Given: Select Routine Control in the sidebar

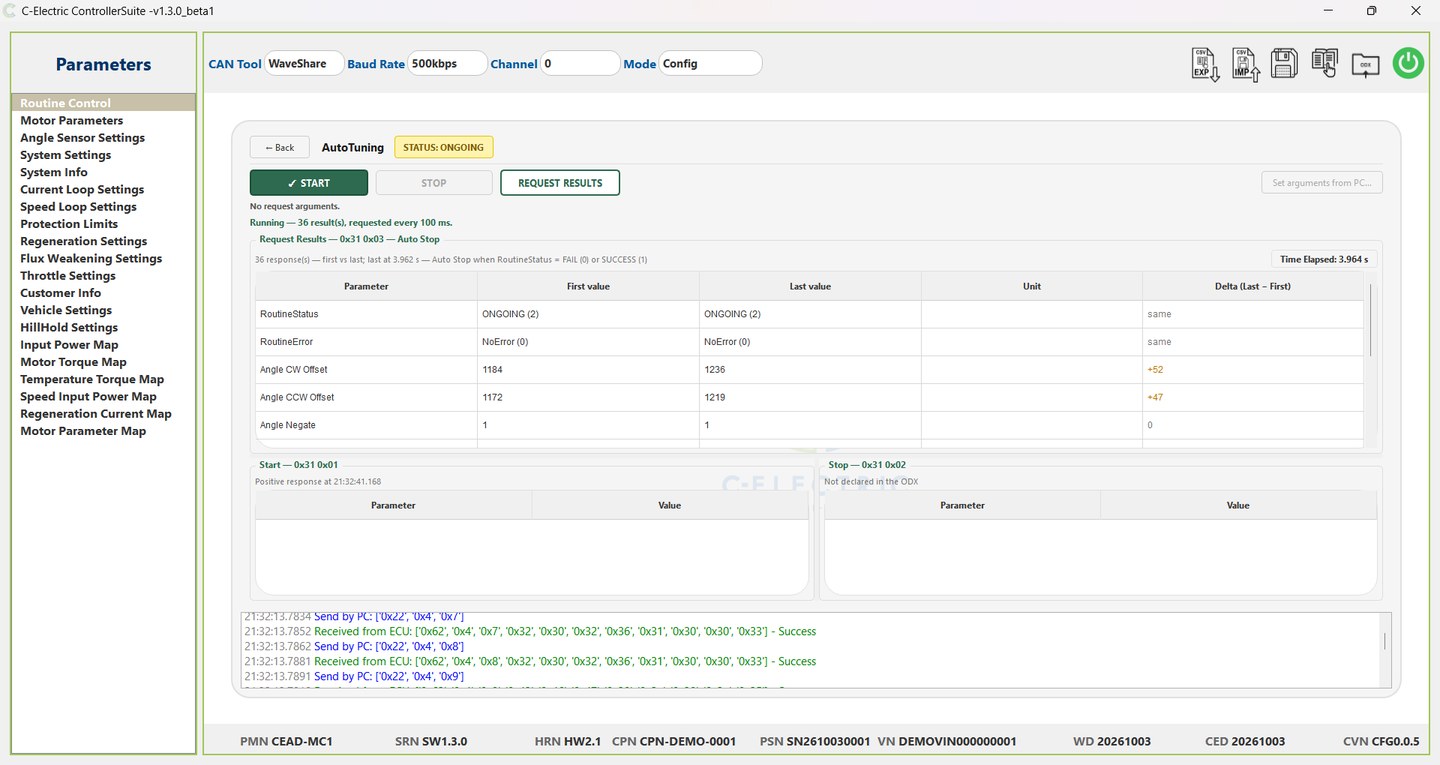Looking at the screenshot, I should click(103, 103).
